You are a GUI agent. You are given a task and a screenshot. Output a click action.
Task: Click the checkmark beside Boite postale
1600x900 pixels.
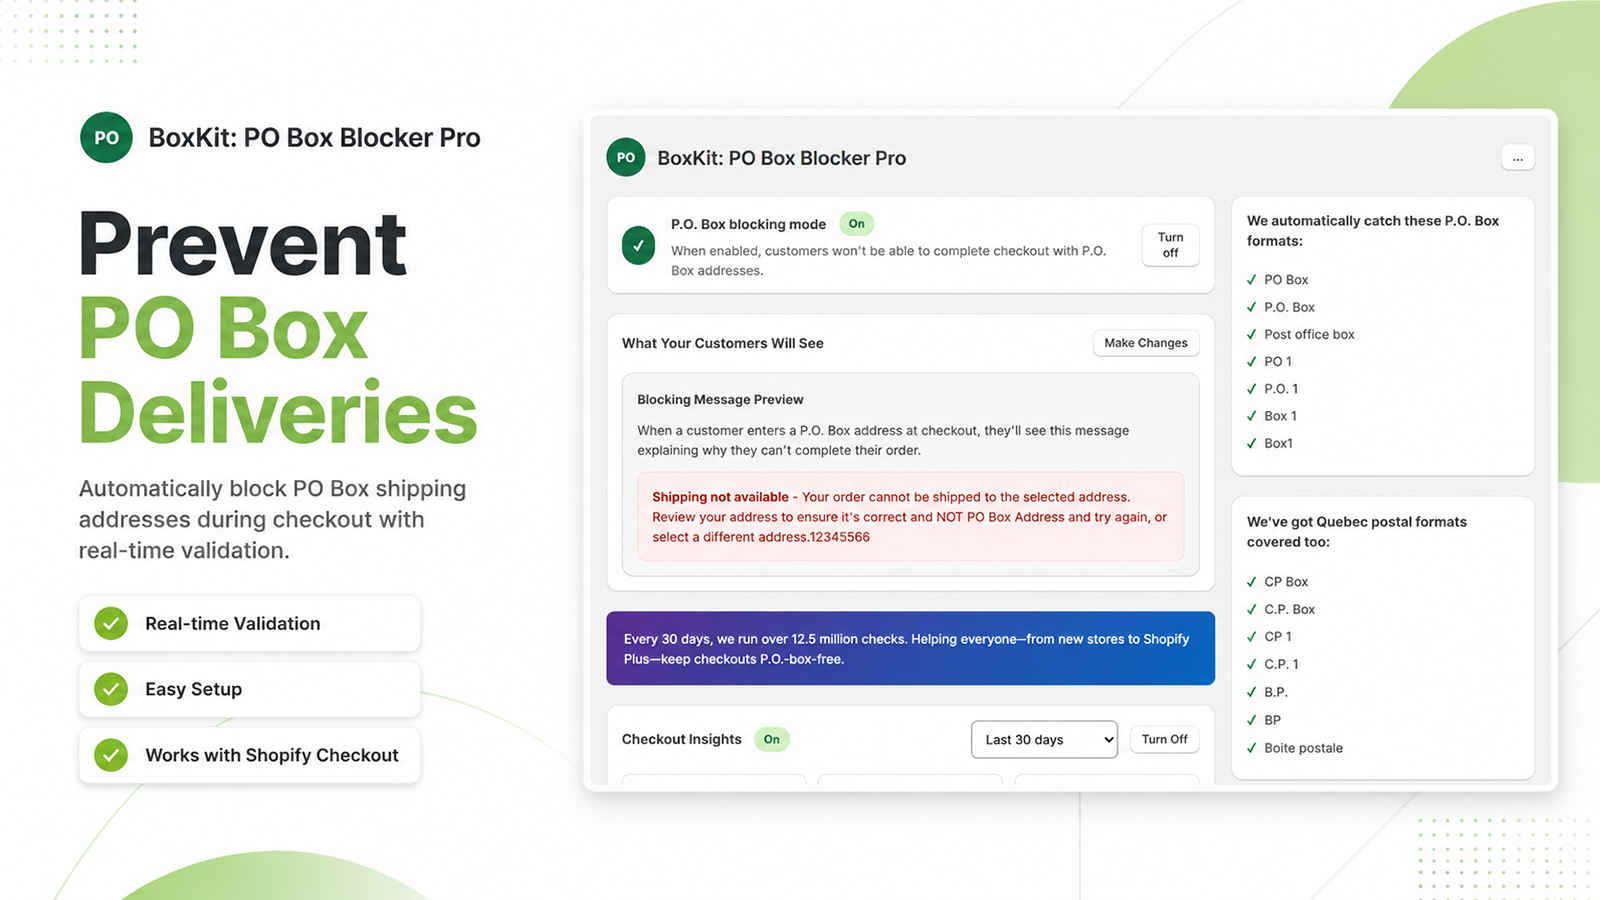click(1252, 748)
